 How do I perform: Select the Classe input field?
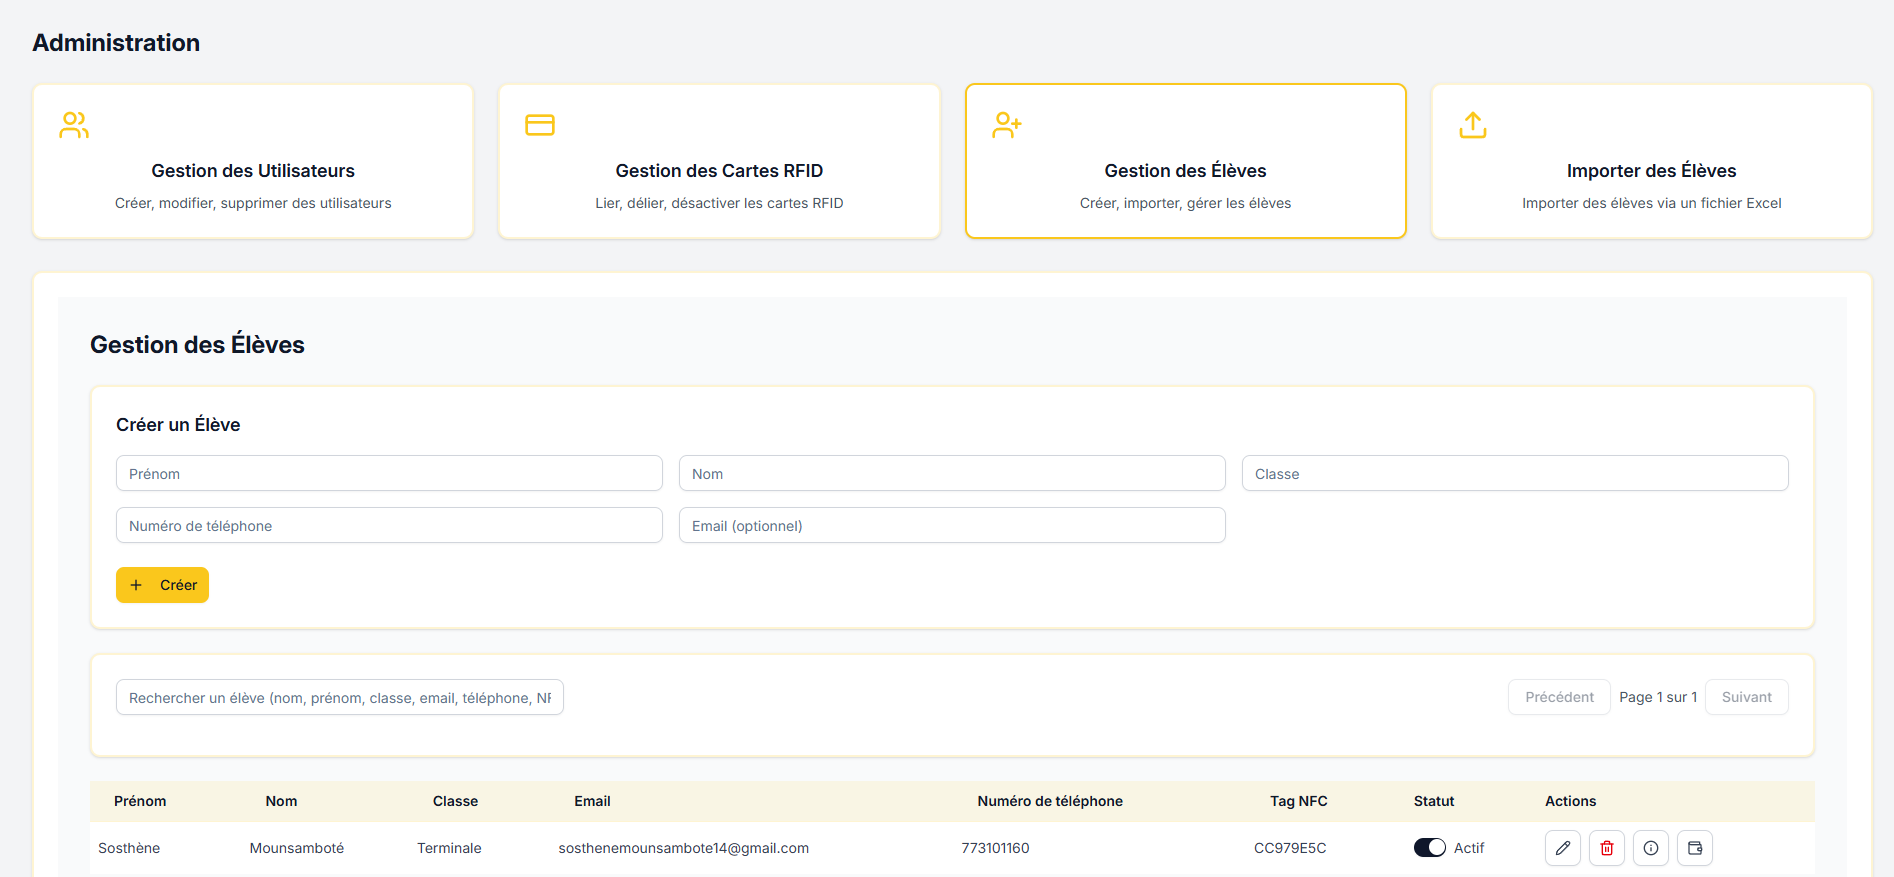(x=1514, y=474)
